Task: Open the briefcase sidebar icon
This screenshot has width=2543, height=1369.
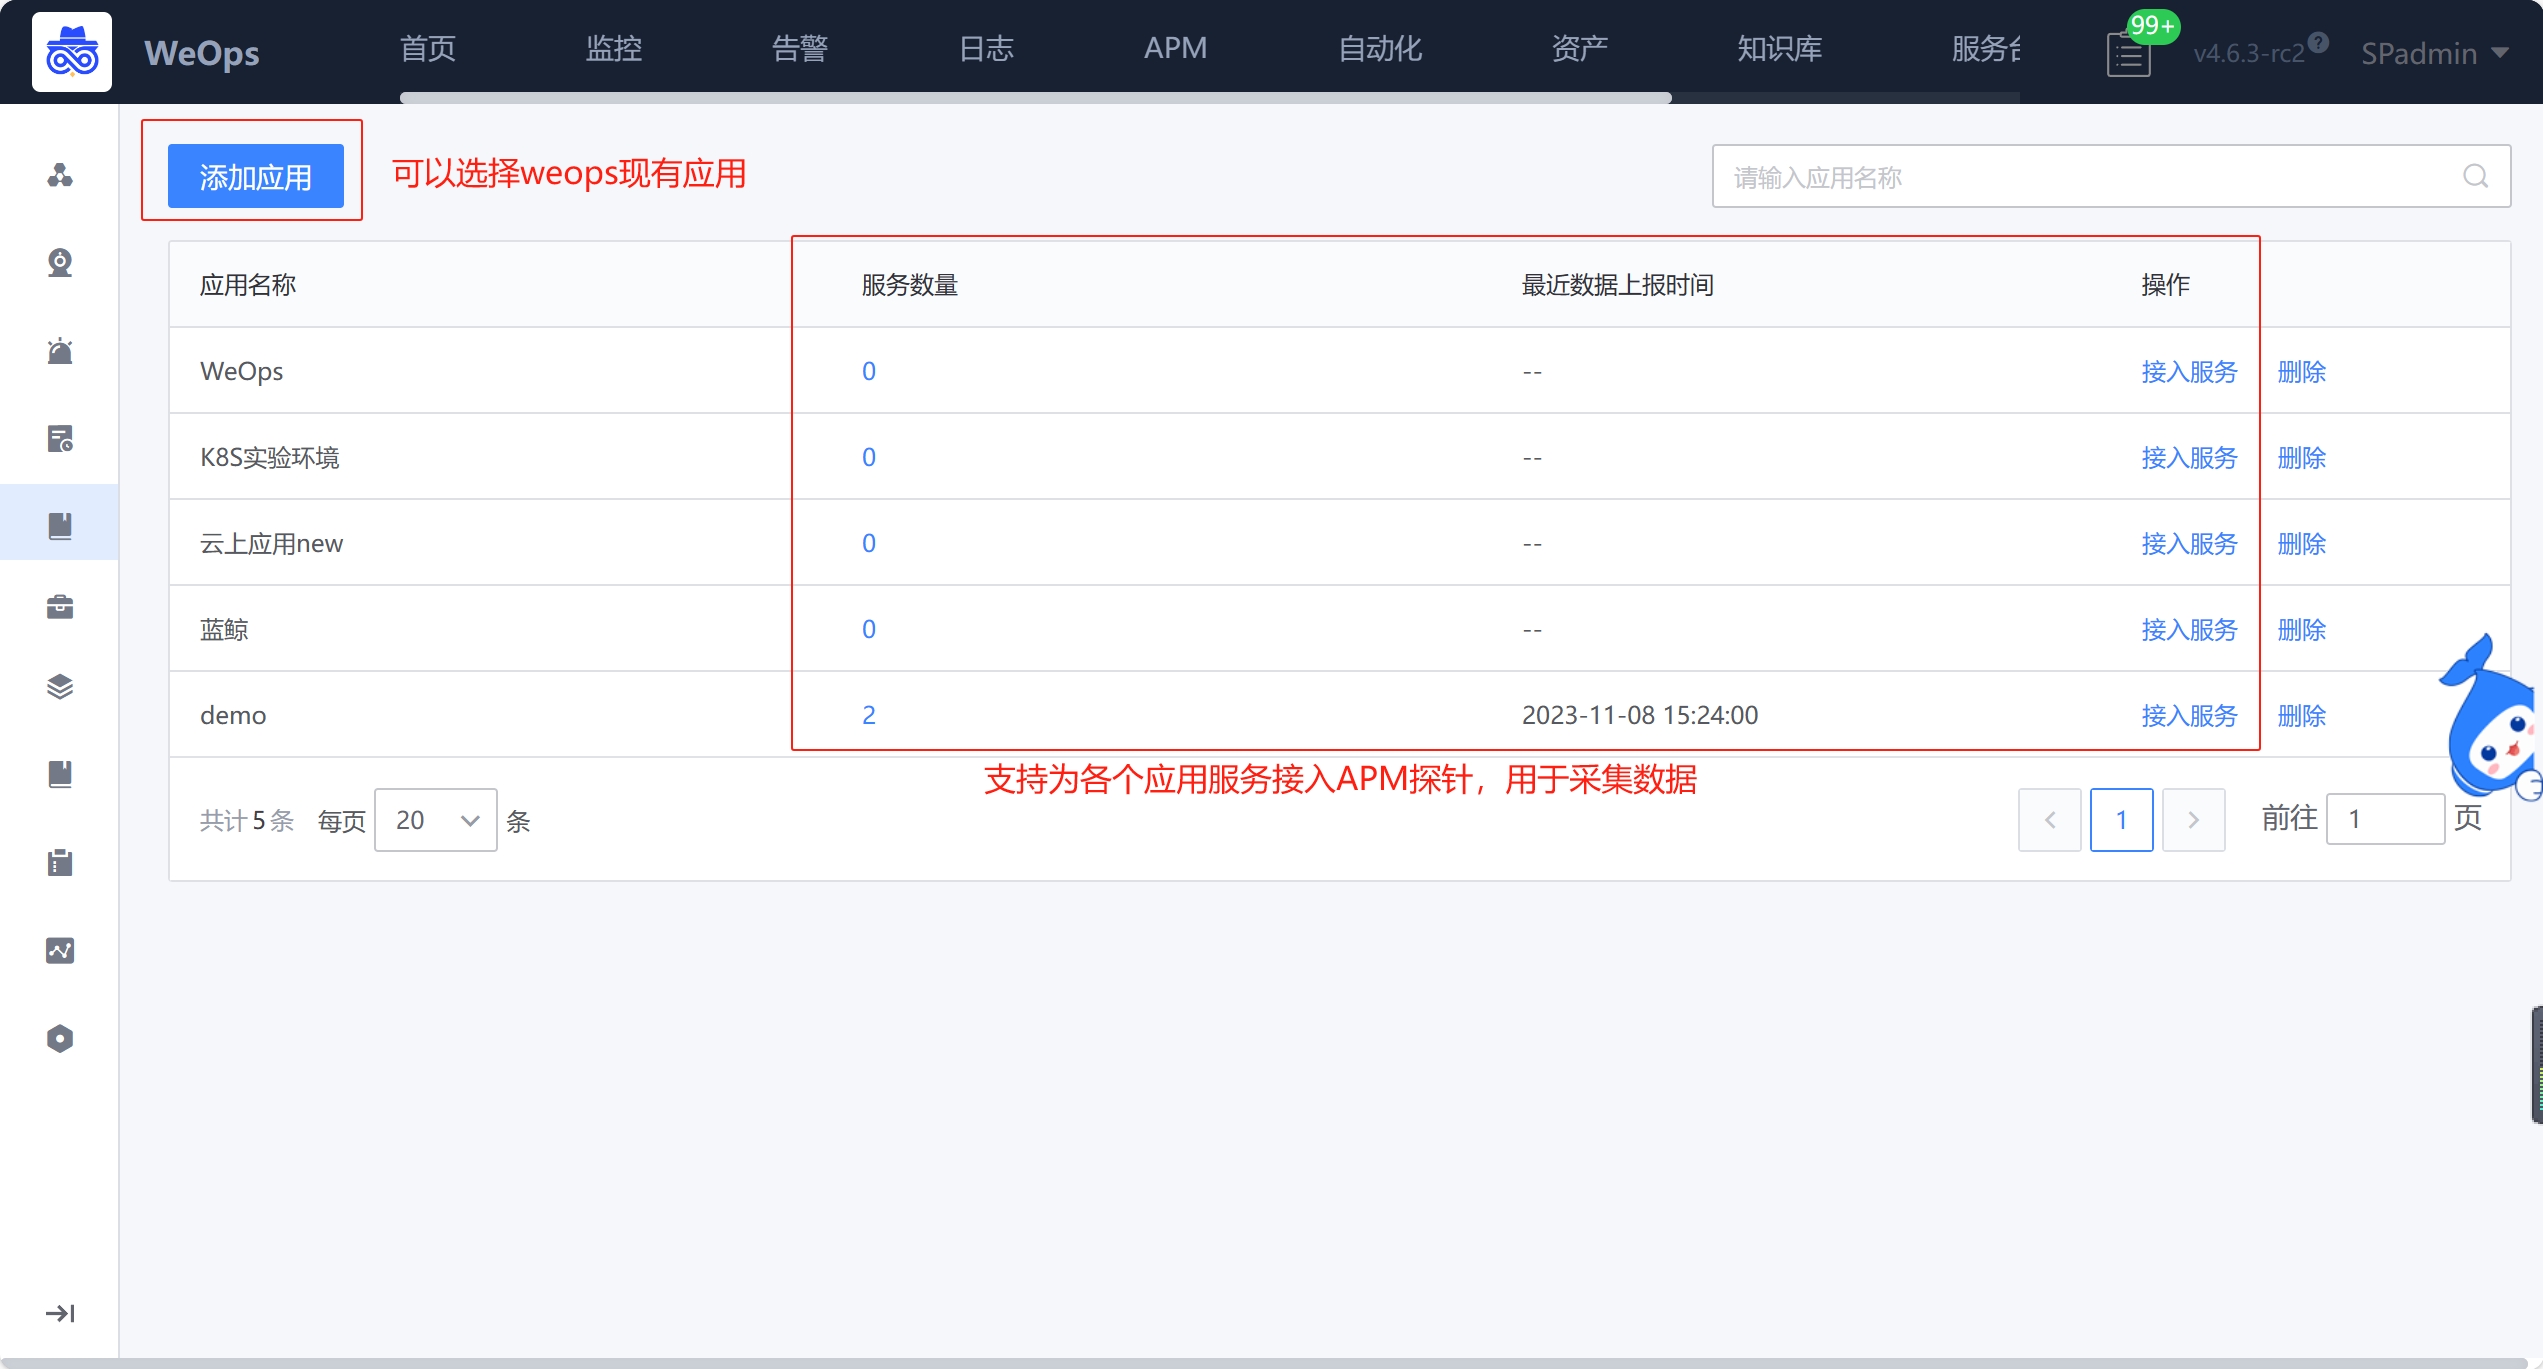Action: coord(60,606)
